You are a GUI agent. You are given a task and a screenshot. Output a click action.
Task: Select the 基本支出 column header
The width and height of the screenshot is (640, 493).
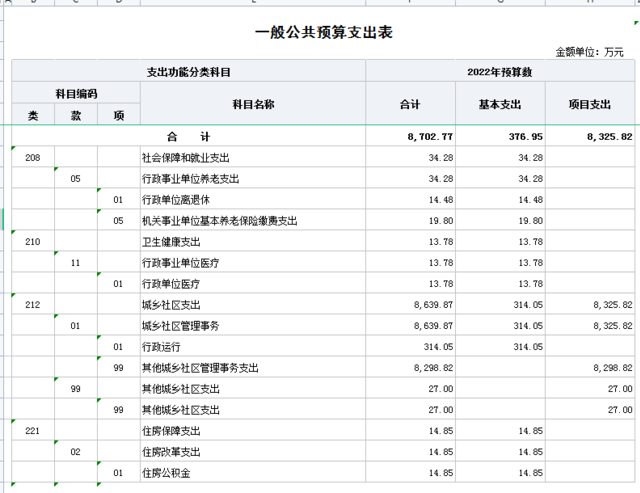pyautogui.click(x=503, y=104)
